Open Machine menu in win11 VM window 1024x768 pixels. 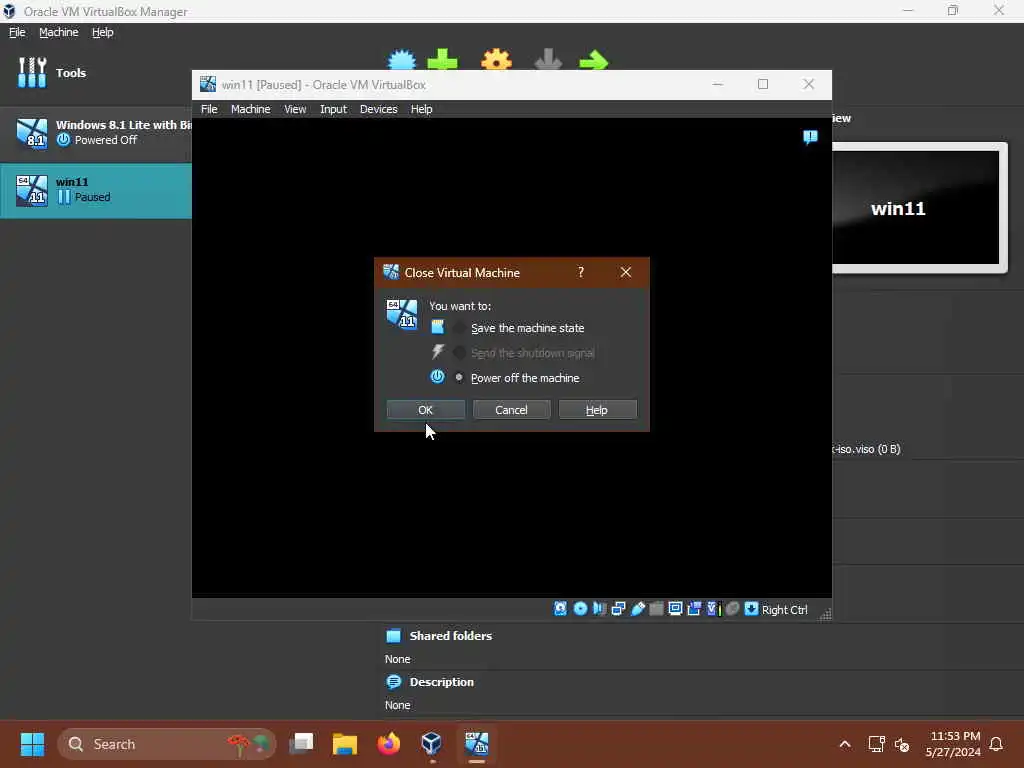pos(251,109)
